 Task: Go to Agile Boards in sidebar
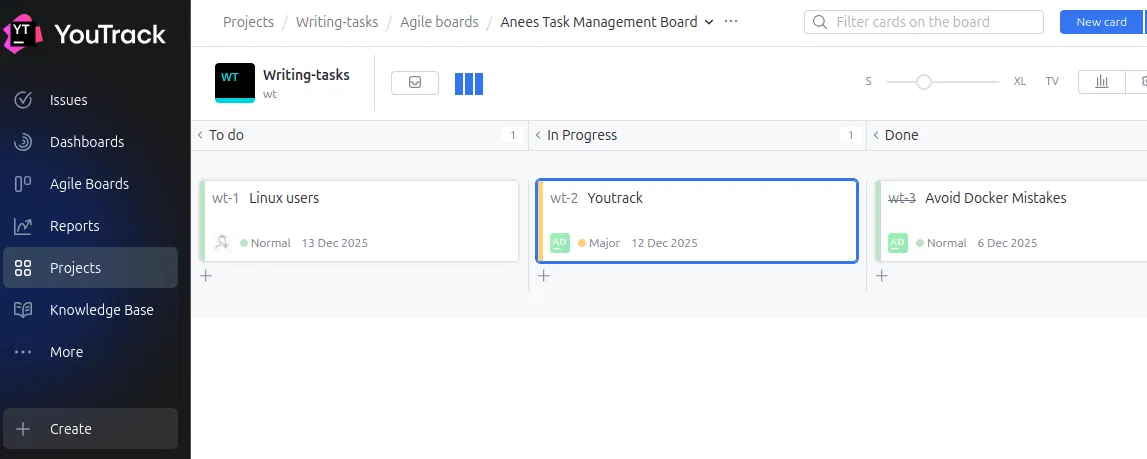(x=88, y=184)
